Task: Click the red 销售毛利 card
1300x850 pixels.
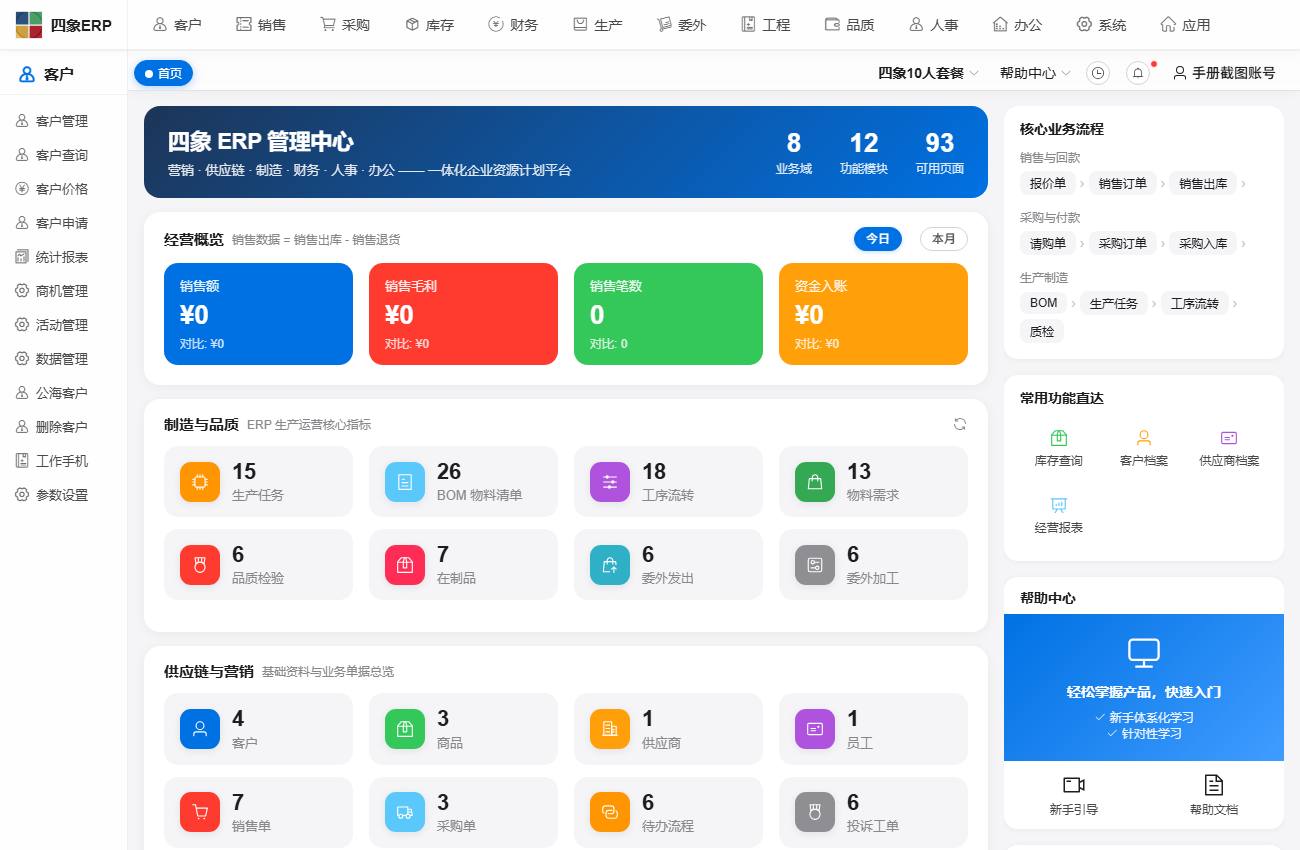Action: (x=463, y=314)
